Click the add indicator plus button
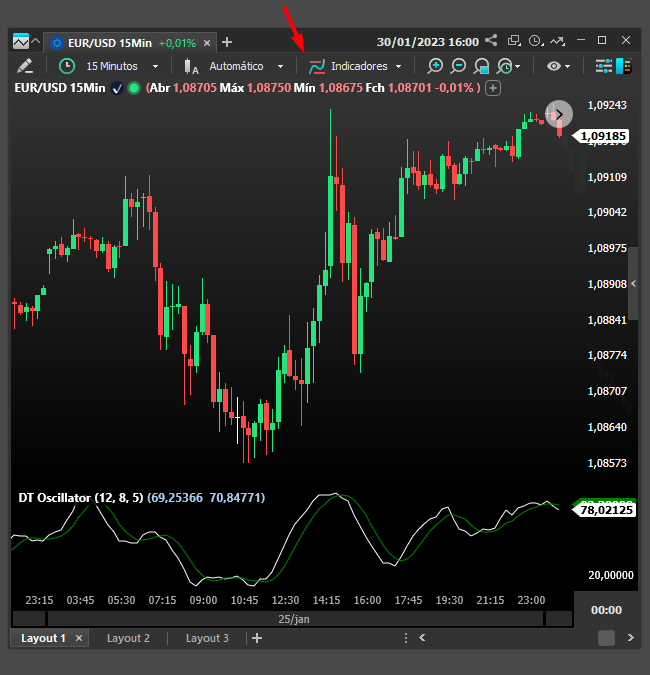The image size is (650, 675). (x=493, y=88)
